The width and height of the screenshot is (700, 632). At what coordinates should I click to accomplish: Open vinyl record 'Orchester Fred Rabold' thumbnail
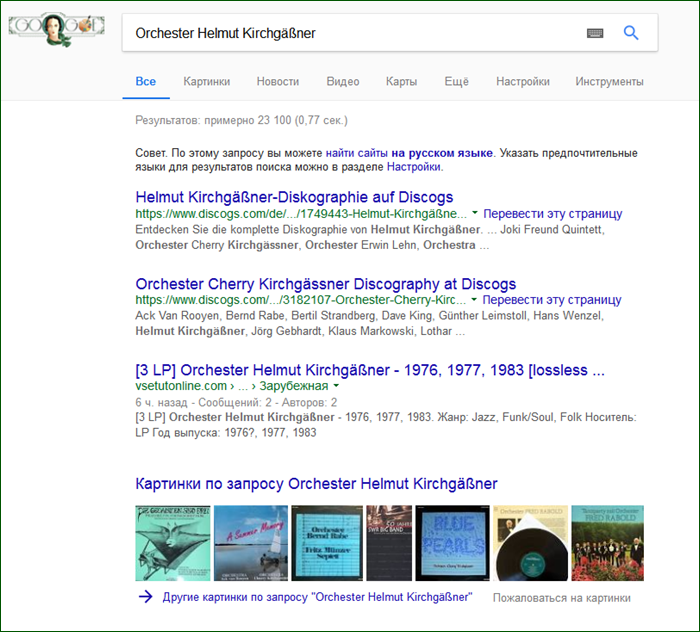530,543
